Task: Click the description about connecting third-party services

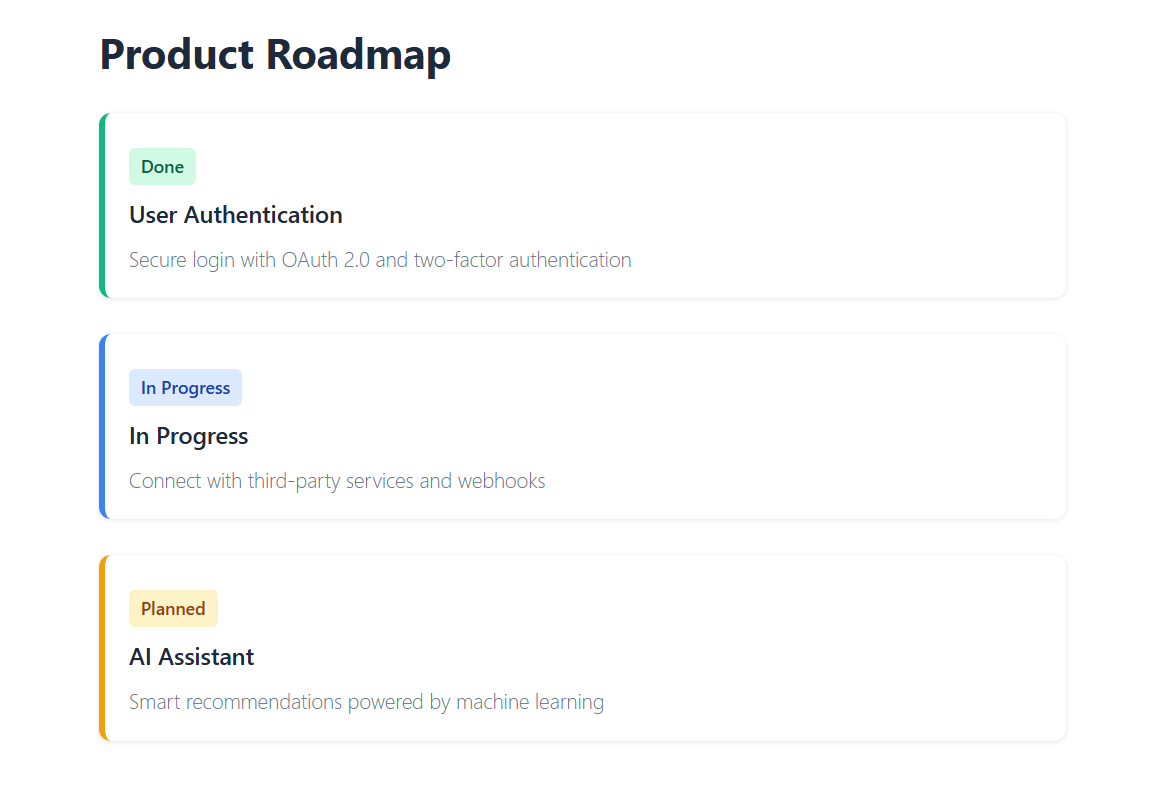Action: [x=337, y=481]
